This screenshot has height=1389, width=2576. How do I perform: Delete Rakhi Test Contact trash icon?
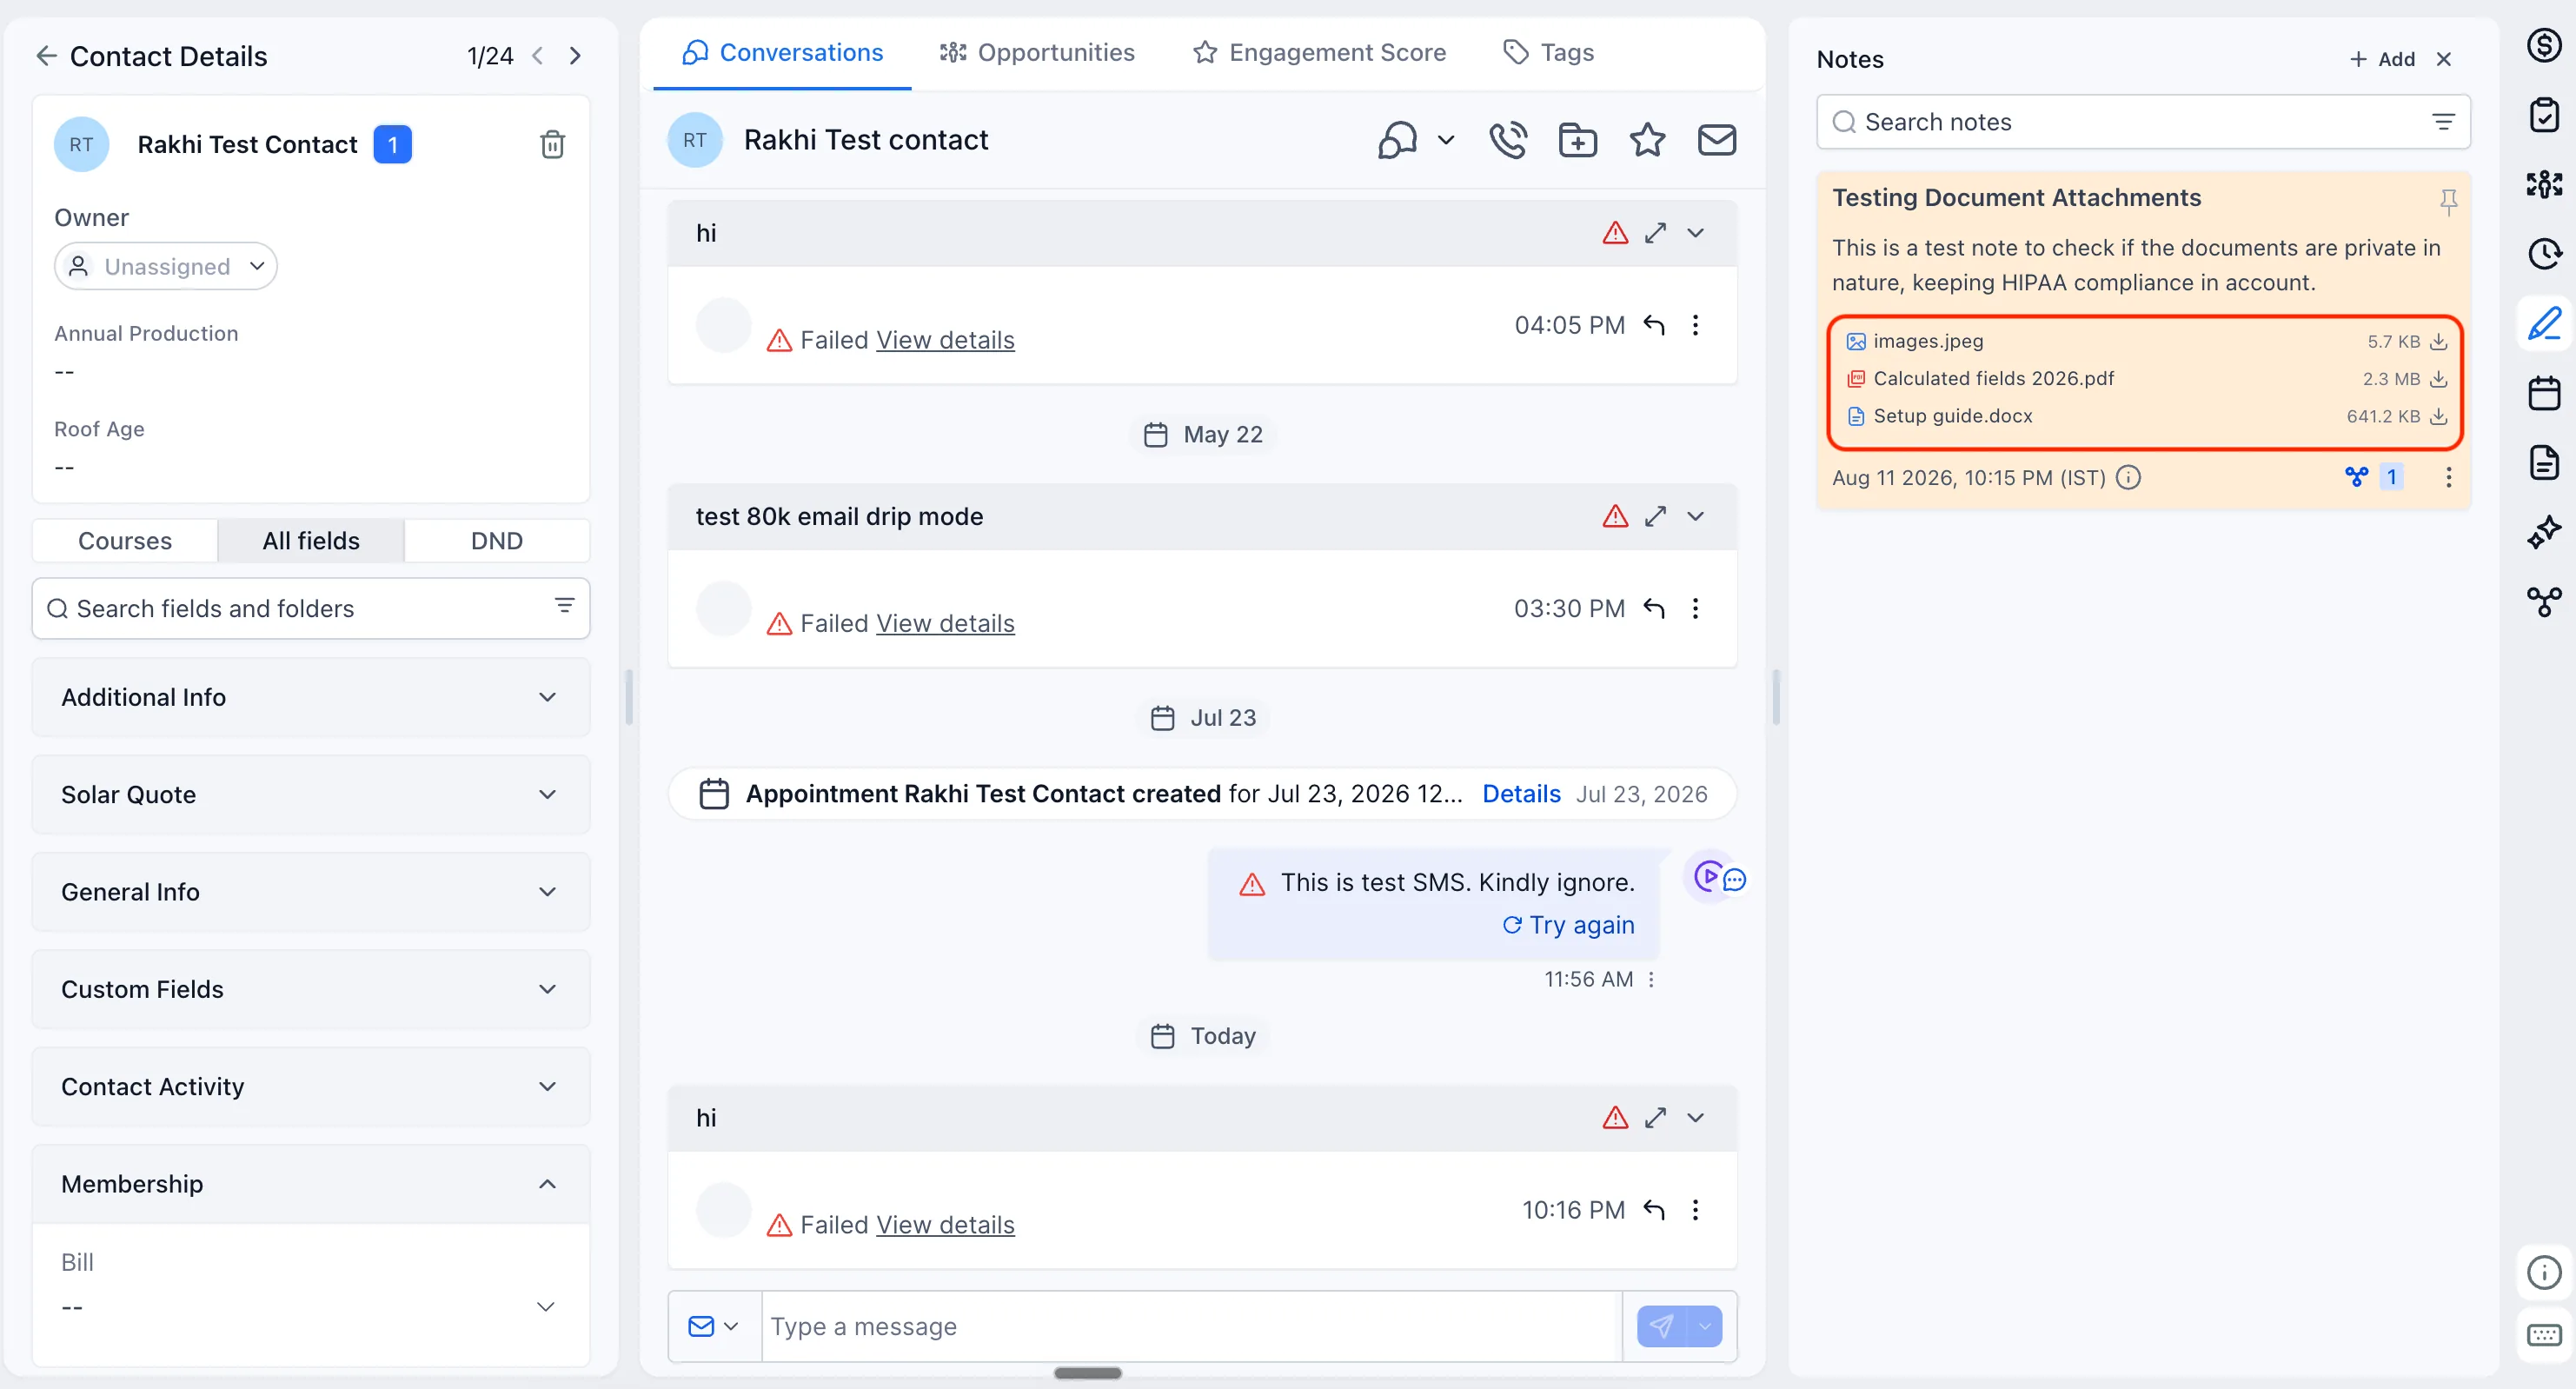tap(552, 145)
